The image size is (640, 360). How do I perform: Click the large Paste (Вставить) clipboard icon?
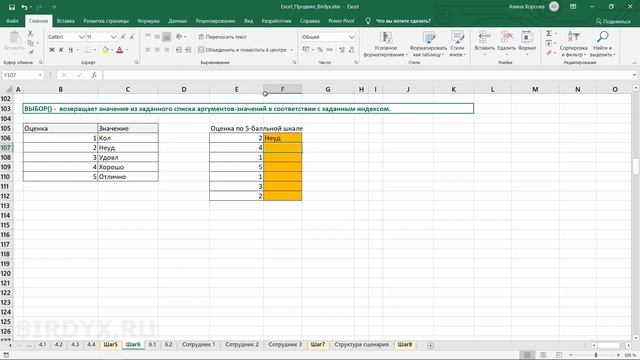coord(15,38)
